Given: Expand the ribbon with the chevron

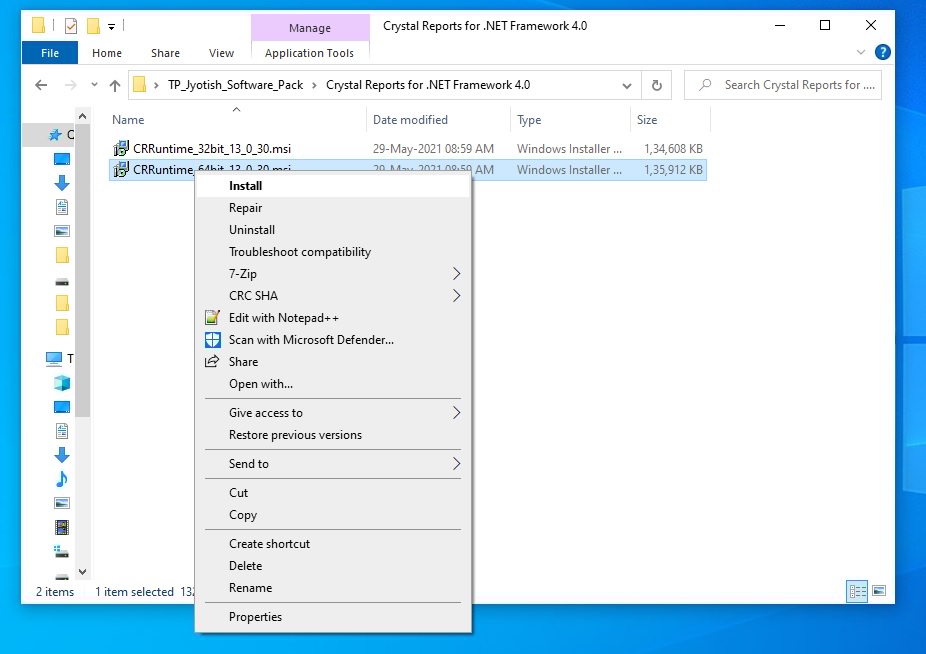Looking at the screenshot, I should [x=862, y=52].
